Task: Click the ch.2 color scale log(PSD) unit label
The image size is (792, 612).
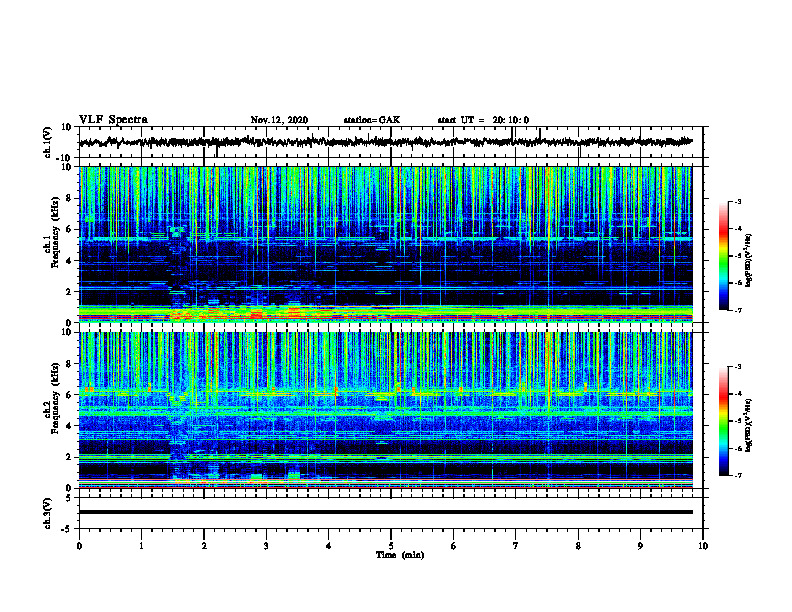Action: 749,426
